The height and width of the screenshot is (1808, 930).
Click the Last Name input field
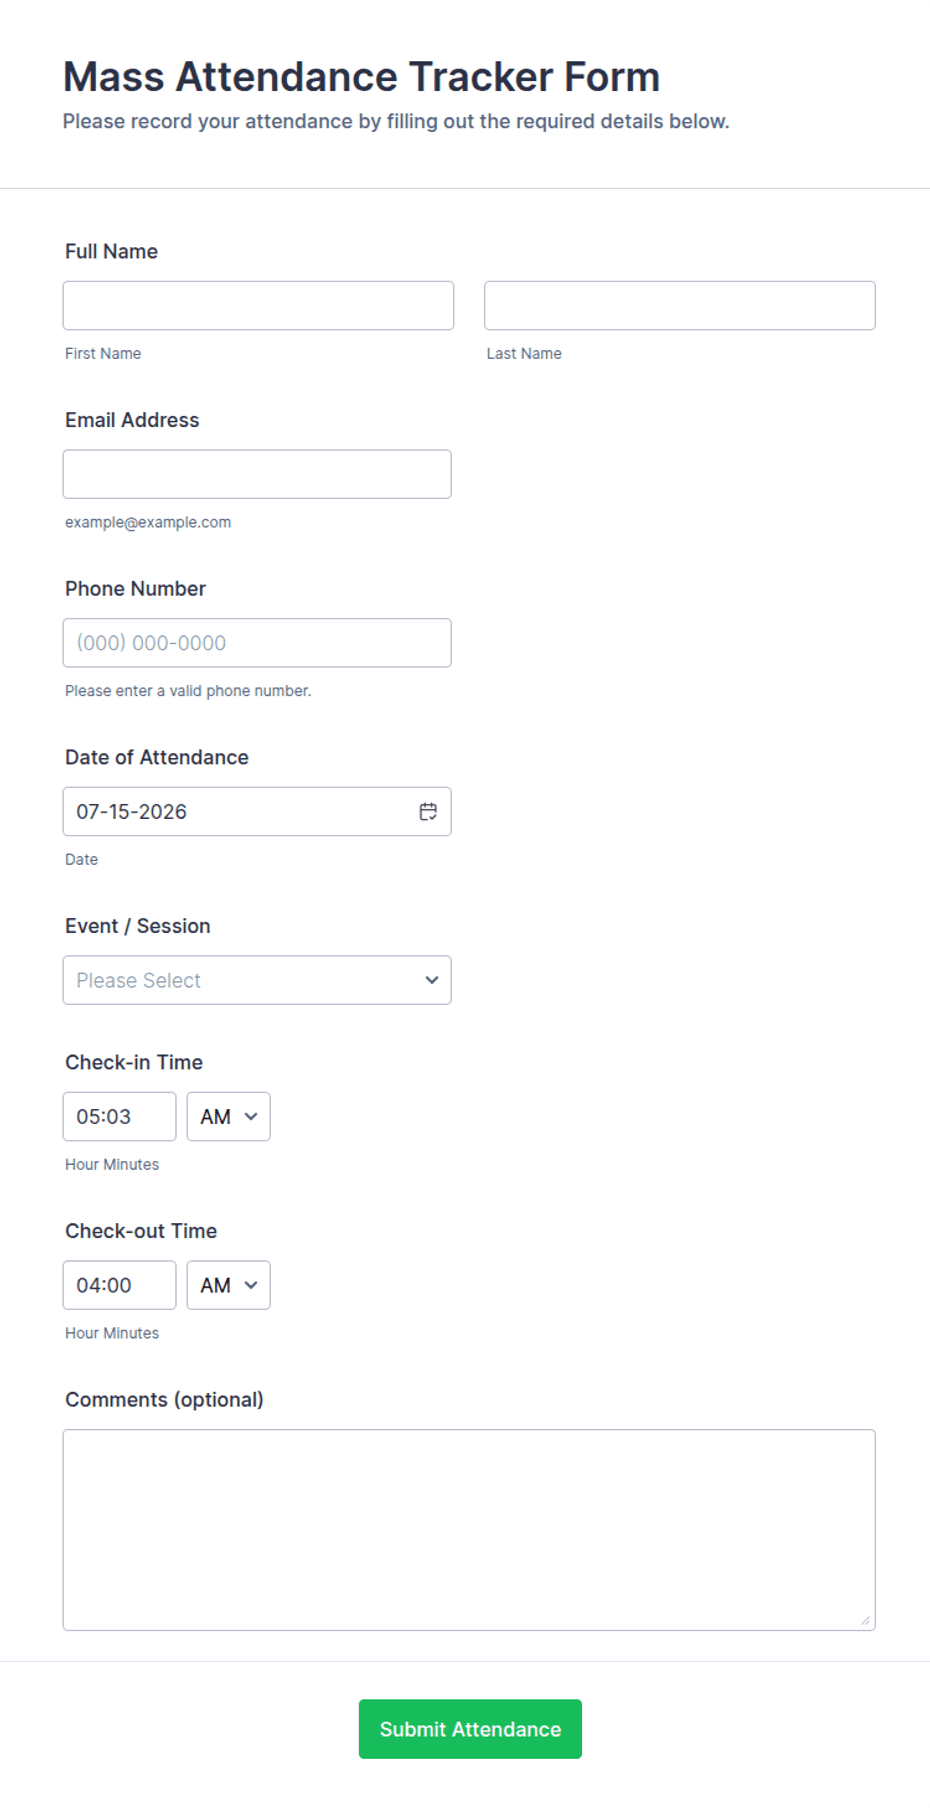coord(680,305)
